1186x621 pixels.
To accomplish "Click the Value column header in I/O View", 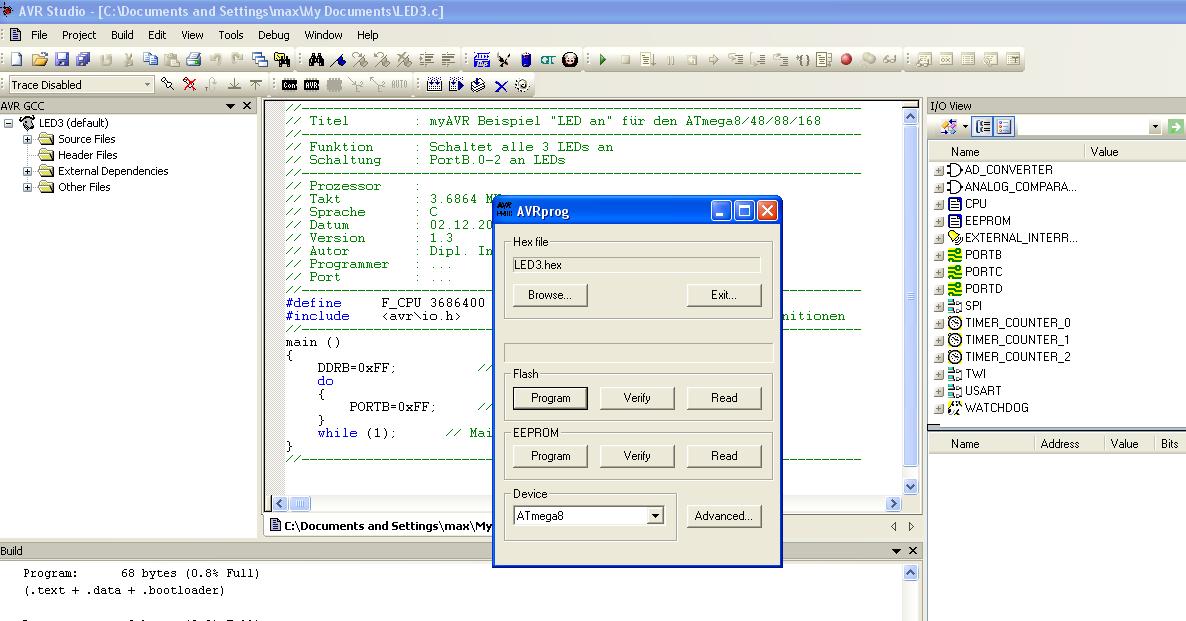I will click(1104, 151).
